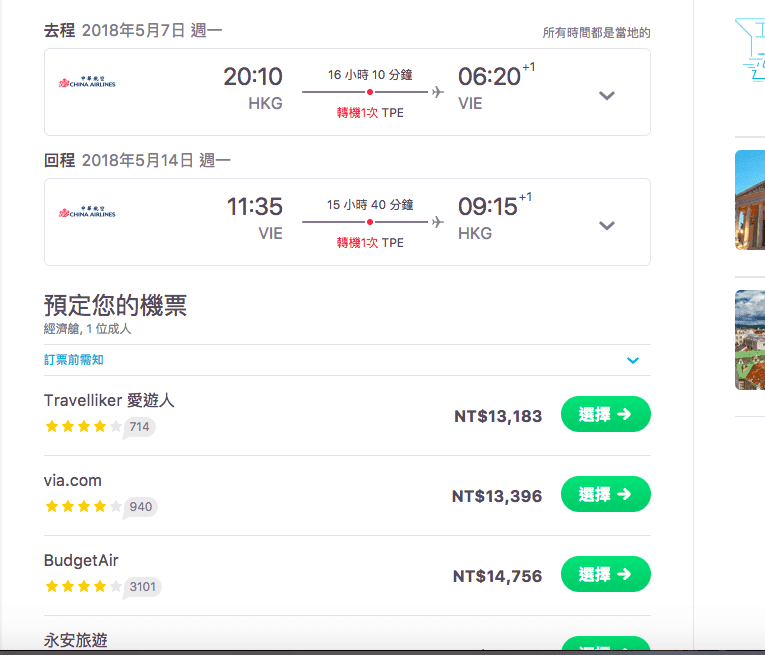Click China Airlines logo on return flight
Screen dimensions: 765x655
87,212
